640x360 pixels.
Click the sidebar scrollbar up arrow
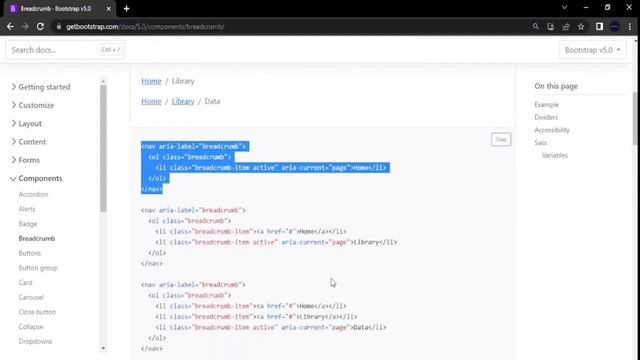point(103,81)
